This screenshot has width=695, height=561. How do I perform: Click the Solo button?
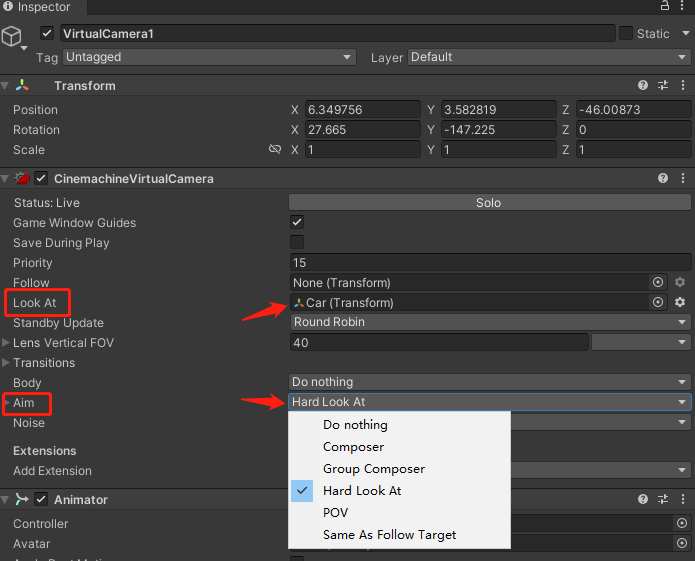tap(489, 203)
